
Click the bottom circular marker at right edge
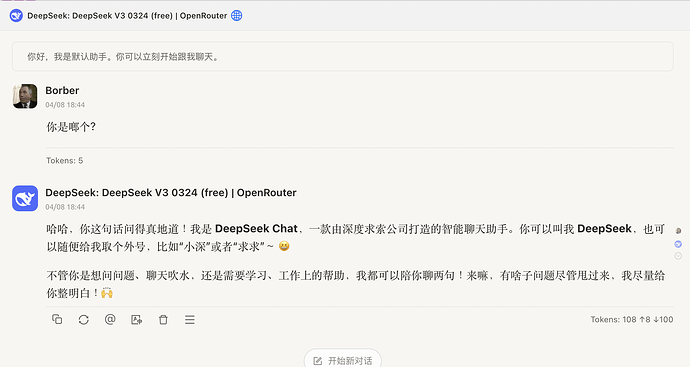tap(678, 256)
